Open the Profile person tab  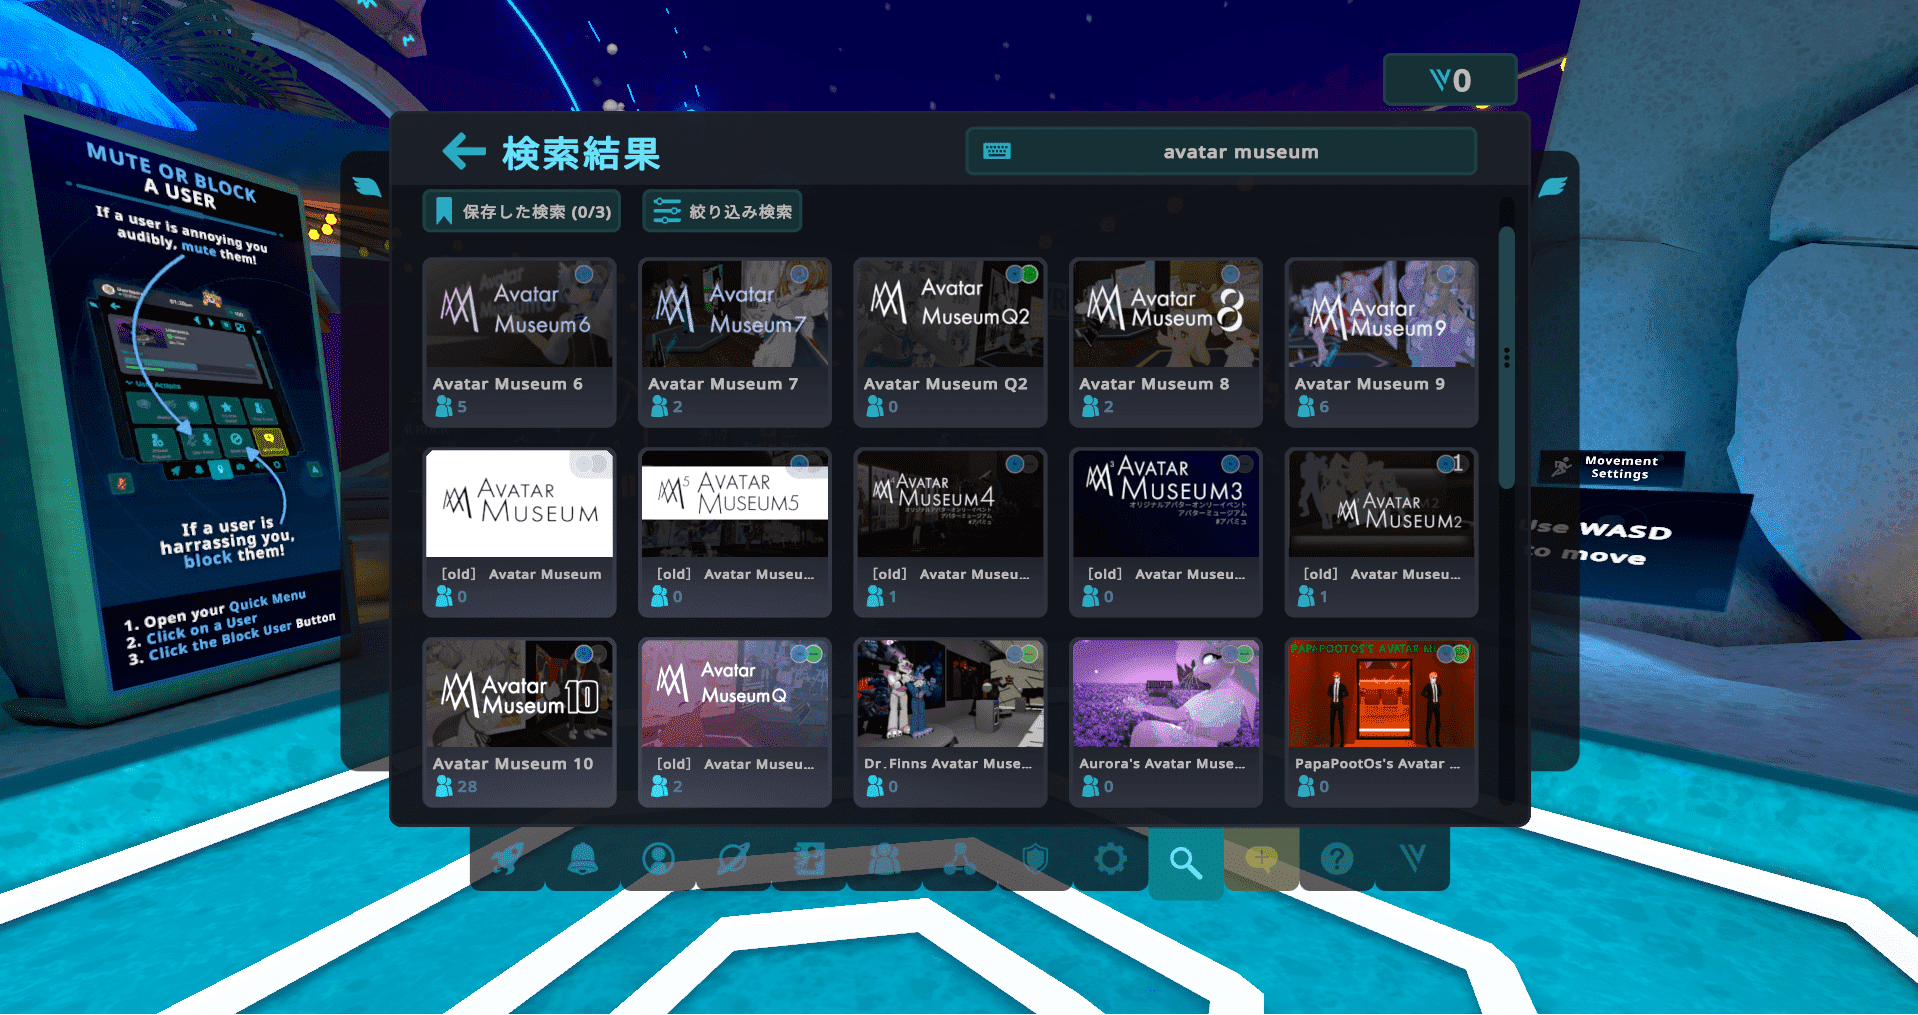pos(658,858)
